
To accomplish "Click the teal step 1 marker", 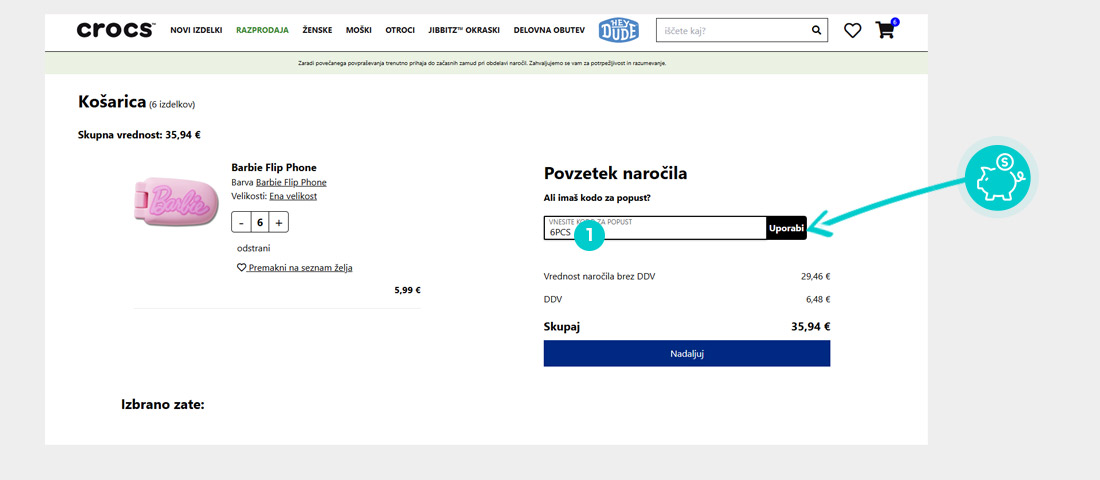I will point(589,235).
